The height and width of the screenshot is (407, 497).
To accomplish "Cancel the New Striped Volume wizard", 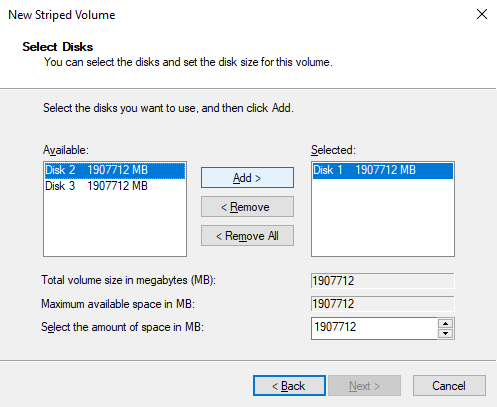I will click(449, 386).
